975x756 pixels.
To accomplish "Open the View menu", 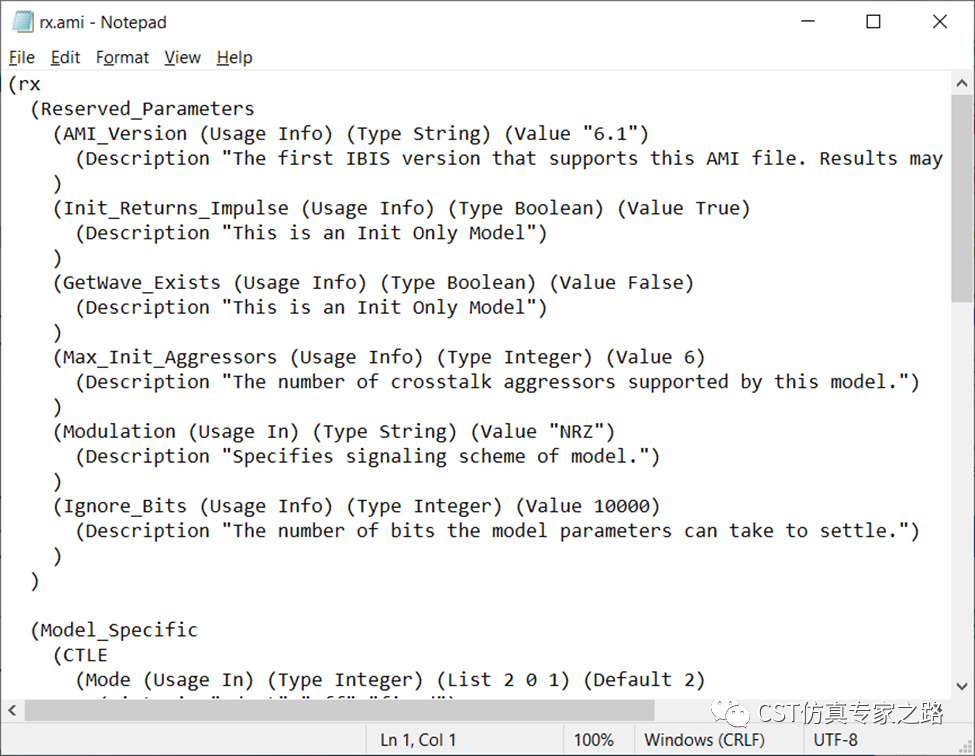I will click(x=182, y=58).
